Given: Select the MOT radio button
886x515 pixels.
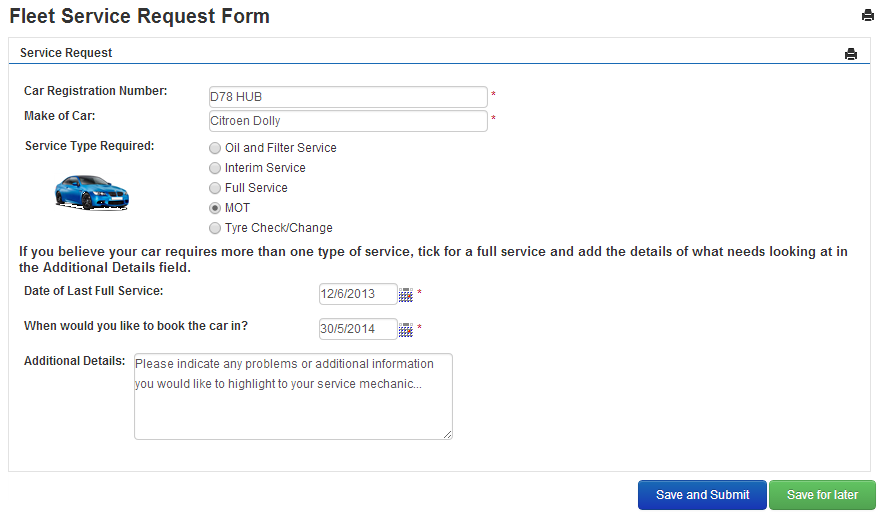Looking at the screenshot, I should 215,208.
